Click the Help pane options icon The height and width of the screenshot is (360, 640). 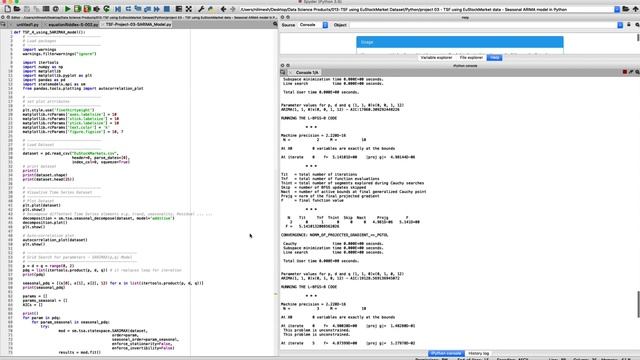tap(637, 25)
